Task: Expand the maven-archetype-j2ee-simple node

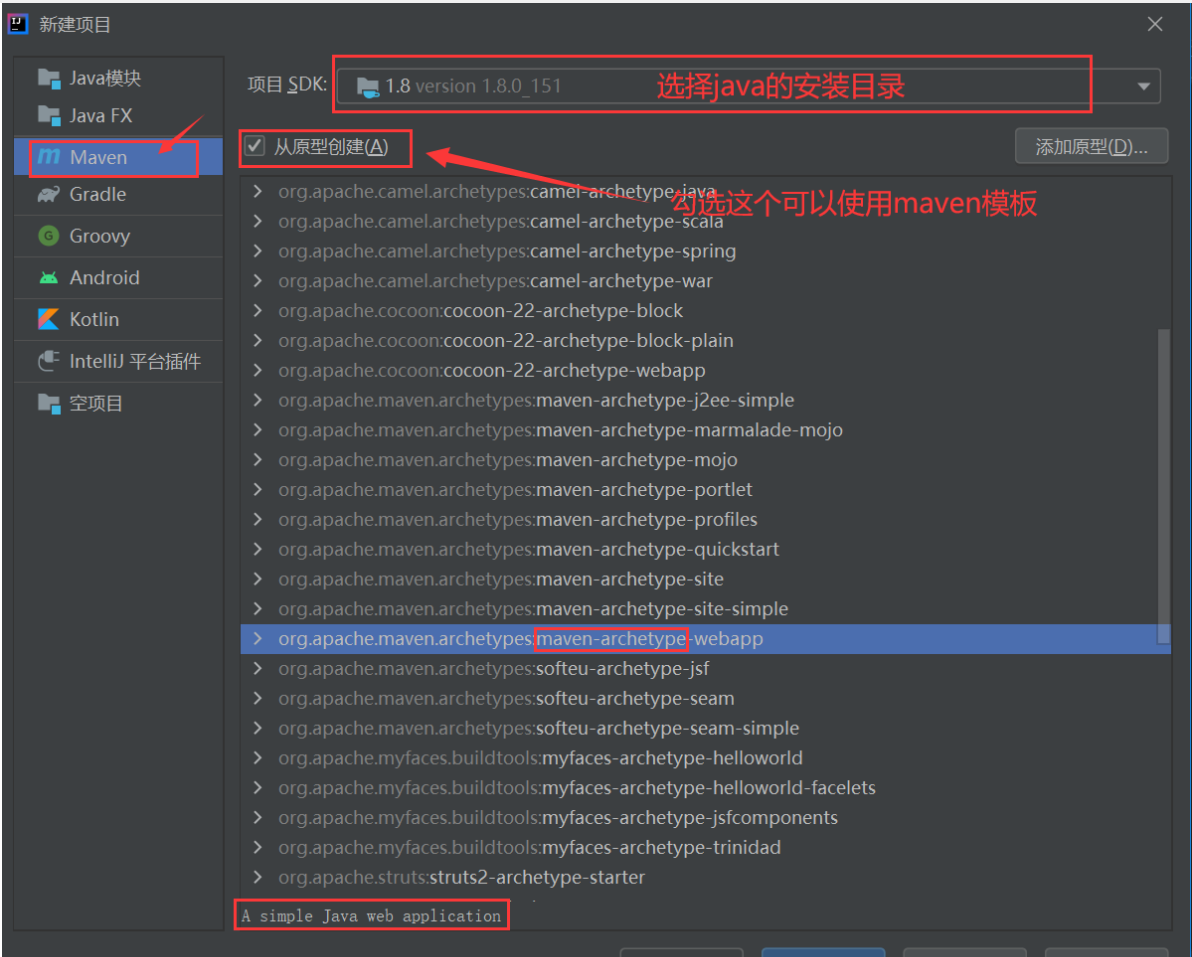Action: [x=258, y=400]
